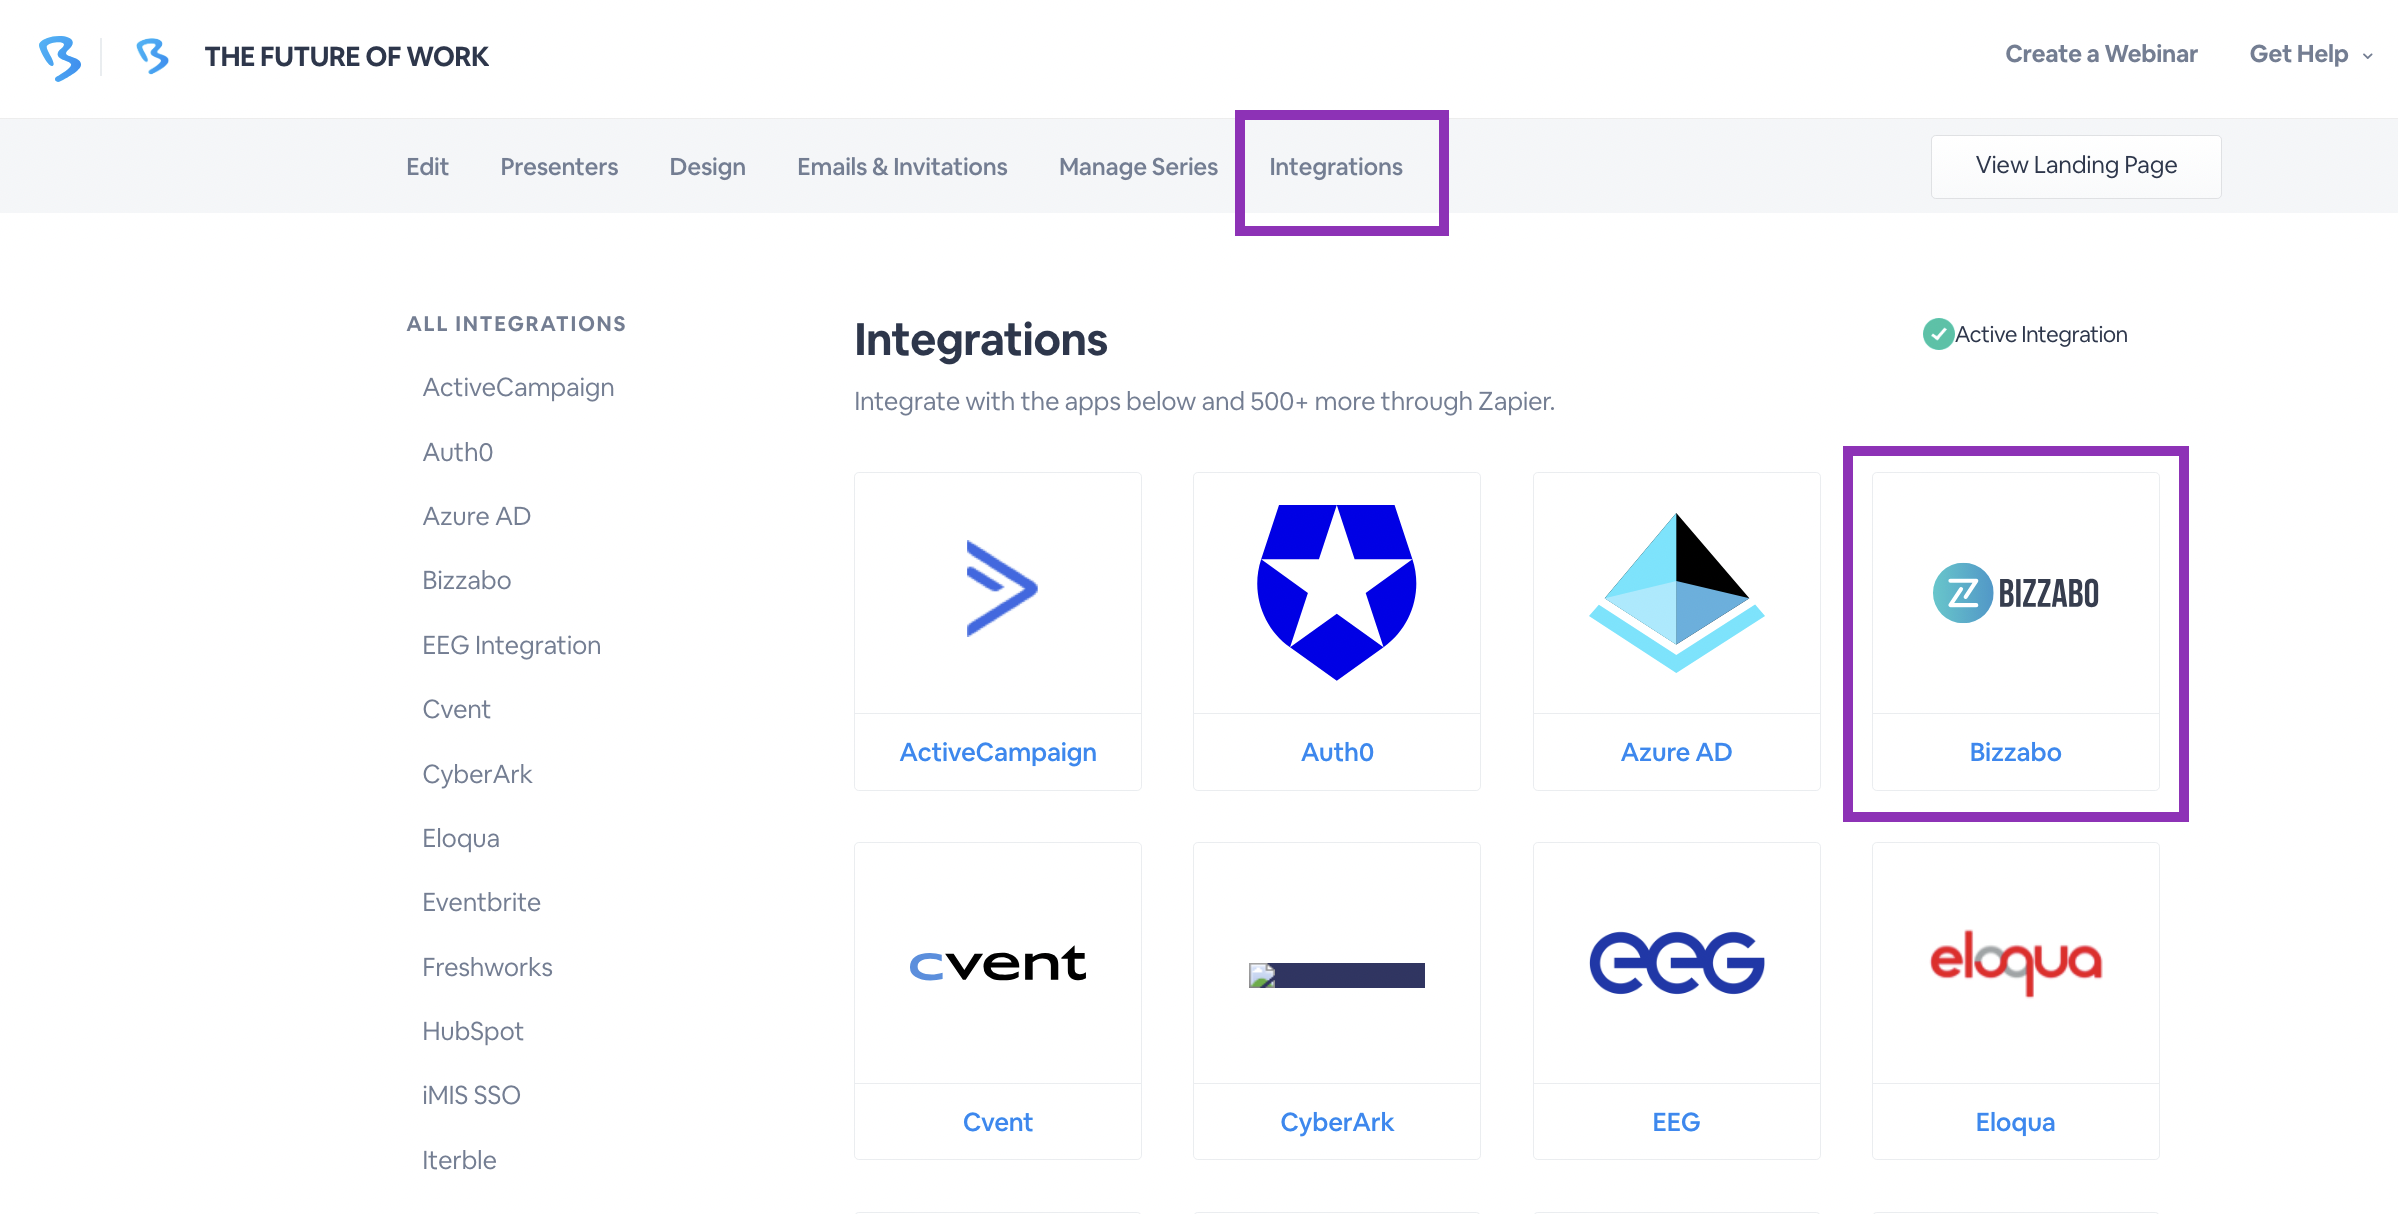Click the ALL INTEGRATIONS sidebar heading
The width and height of the screenshot is (2398, 1214).
pos(516,324)
